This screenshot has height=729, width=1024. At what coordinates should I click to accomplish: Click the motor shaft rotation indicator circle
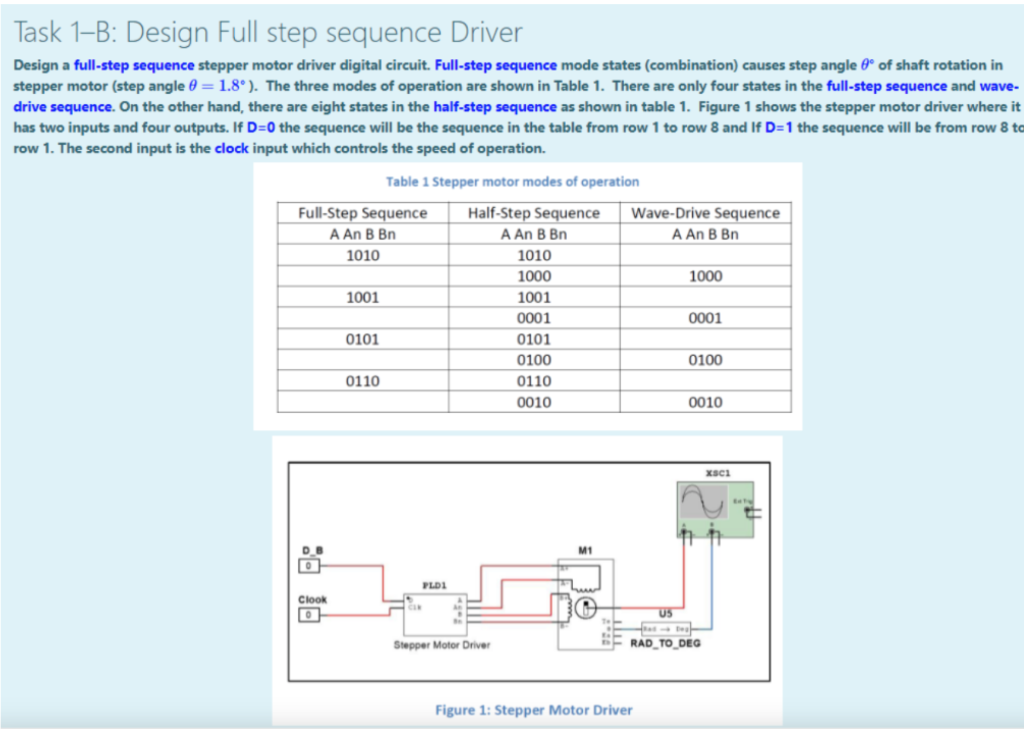click(x=585, y=608)
